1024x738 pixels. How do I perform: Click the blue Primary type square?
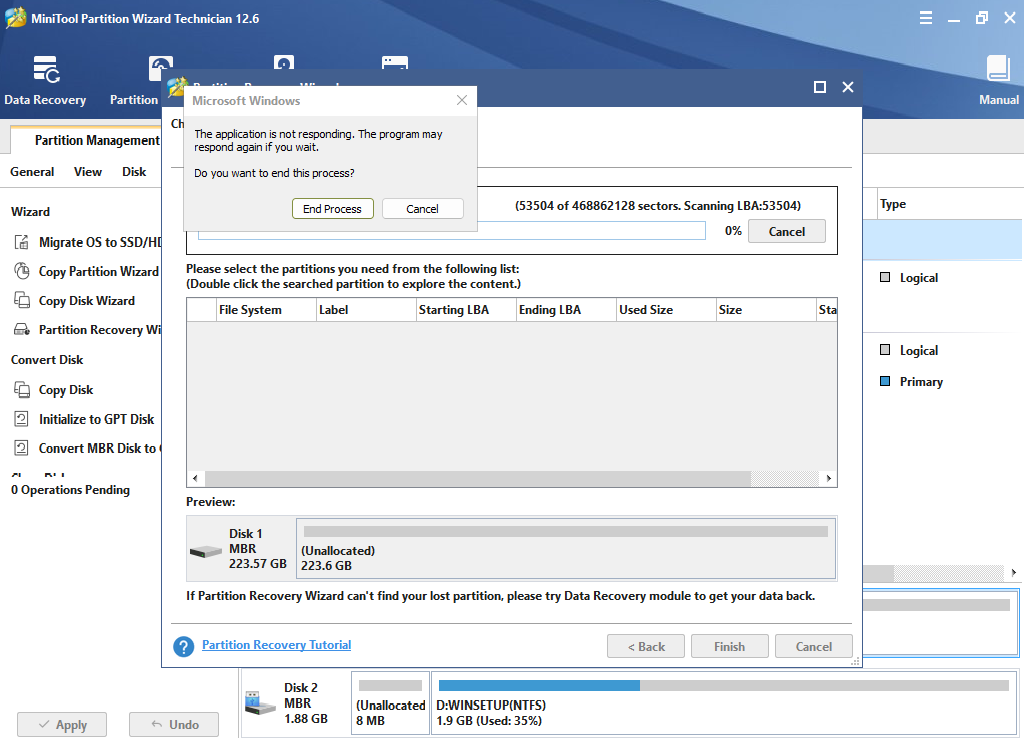(x=885, y=381)
